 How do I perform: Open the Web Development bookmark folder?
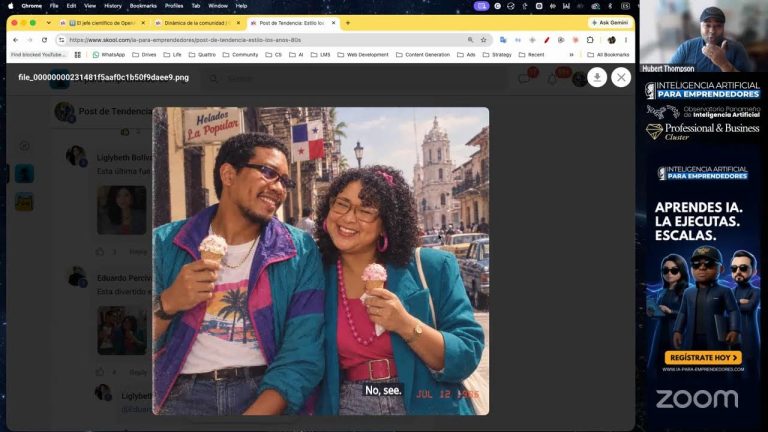pos(363,55)
